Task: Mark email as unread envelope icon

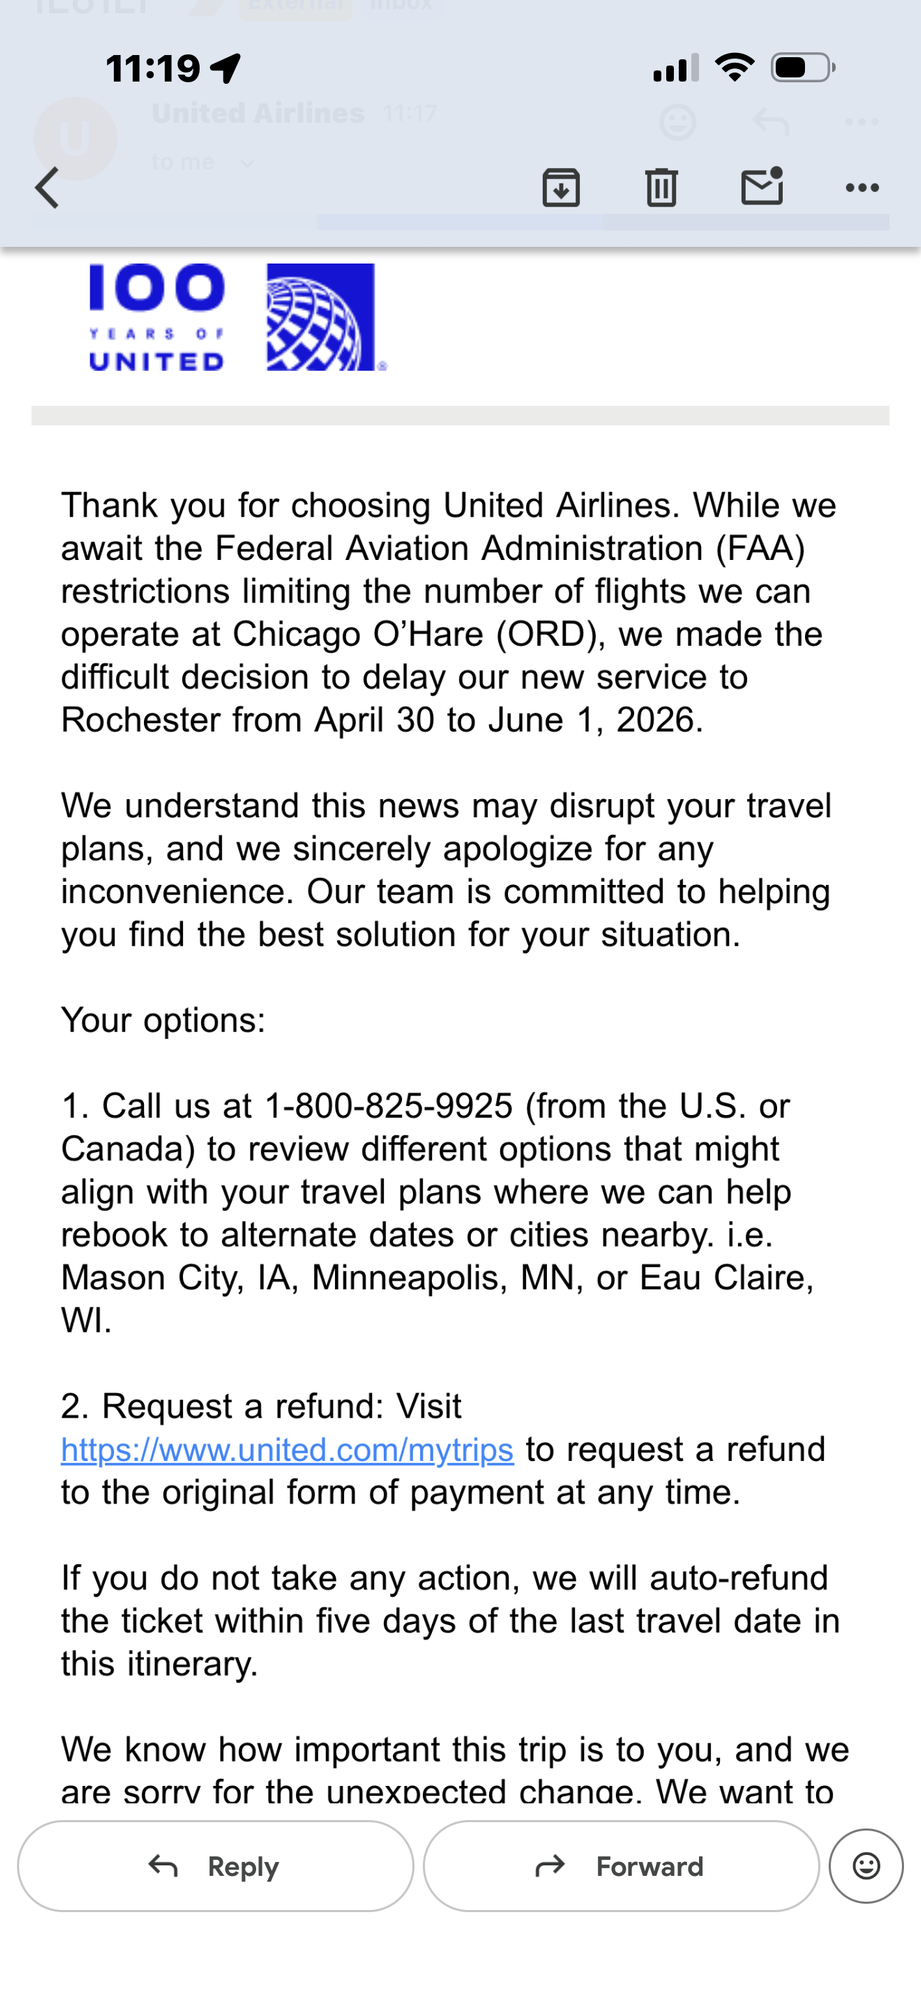Action: (x=762, y=186)
